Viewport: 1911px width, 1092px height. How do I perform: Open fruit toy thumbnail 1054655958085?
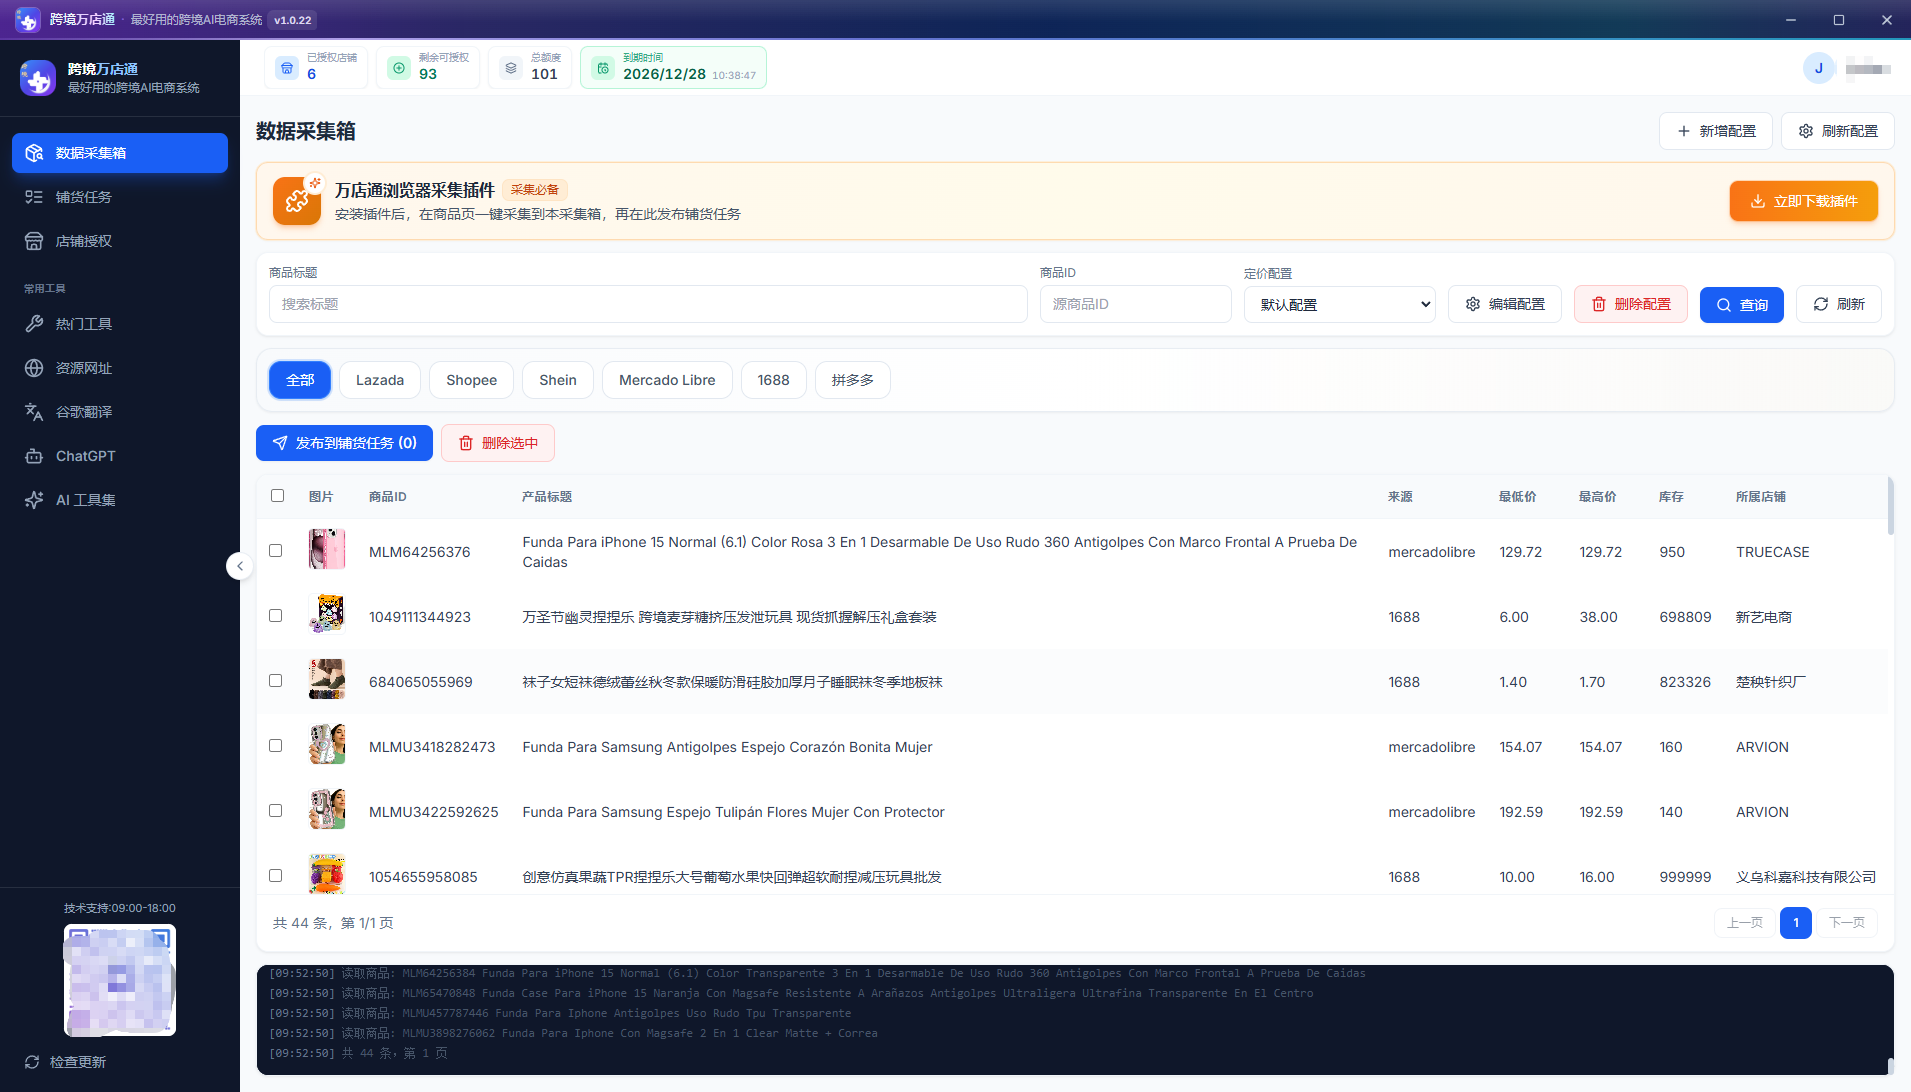(327, 874)
